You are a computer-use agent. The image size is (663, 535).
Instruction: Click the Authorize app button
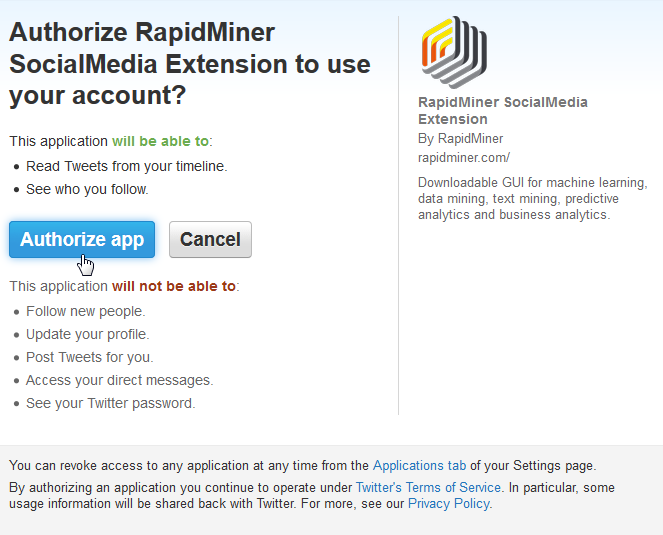coord(82,240)
